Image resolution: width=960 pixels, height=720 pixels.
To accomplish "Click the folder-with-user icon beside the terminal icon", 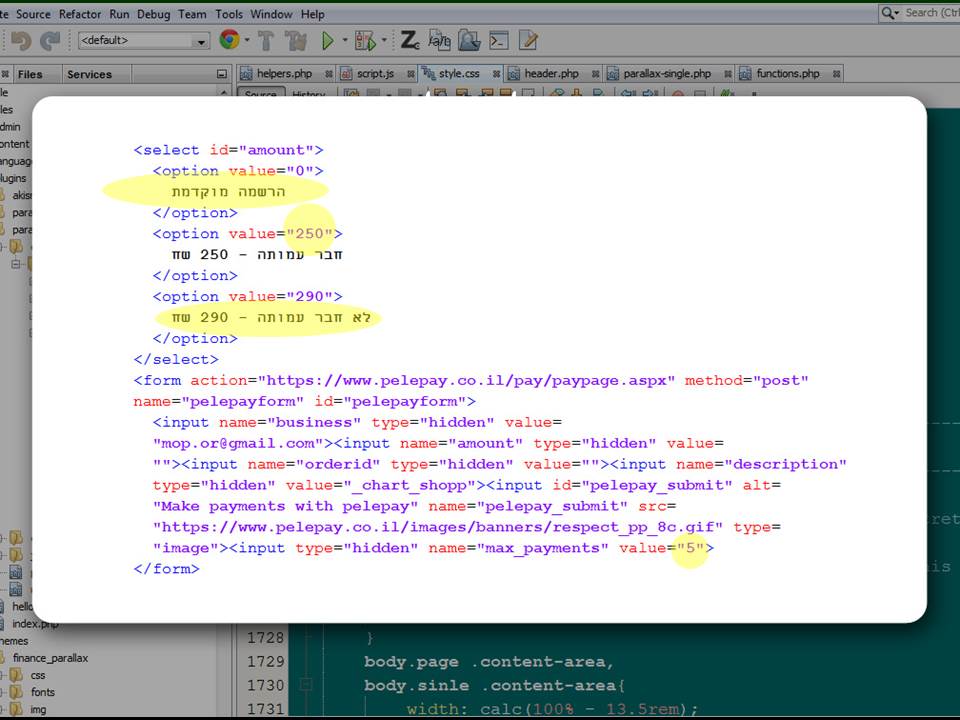I will coord(469,40).
